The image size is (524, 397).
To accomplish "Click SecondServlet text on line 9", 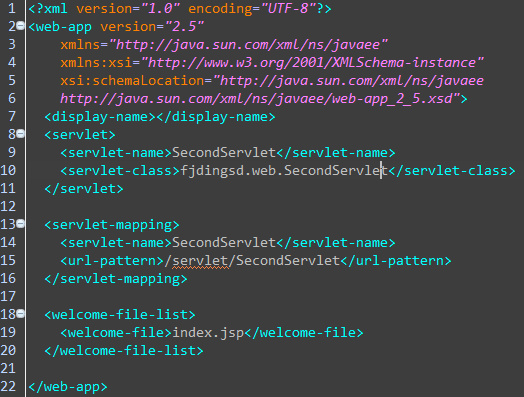I will click(x=224, y=153).
